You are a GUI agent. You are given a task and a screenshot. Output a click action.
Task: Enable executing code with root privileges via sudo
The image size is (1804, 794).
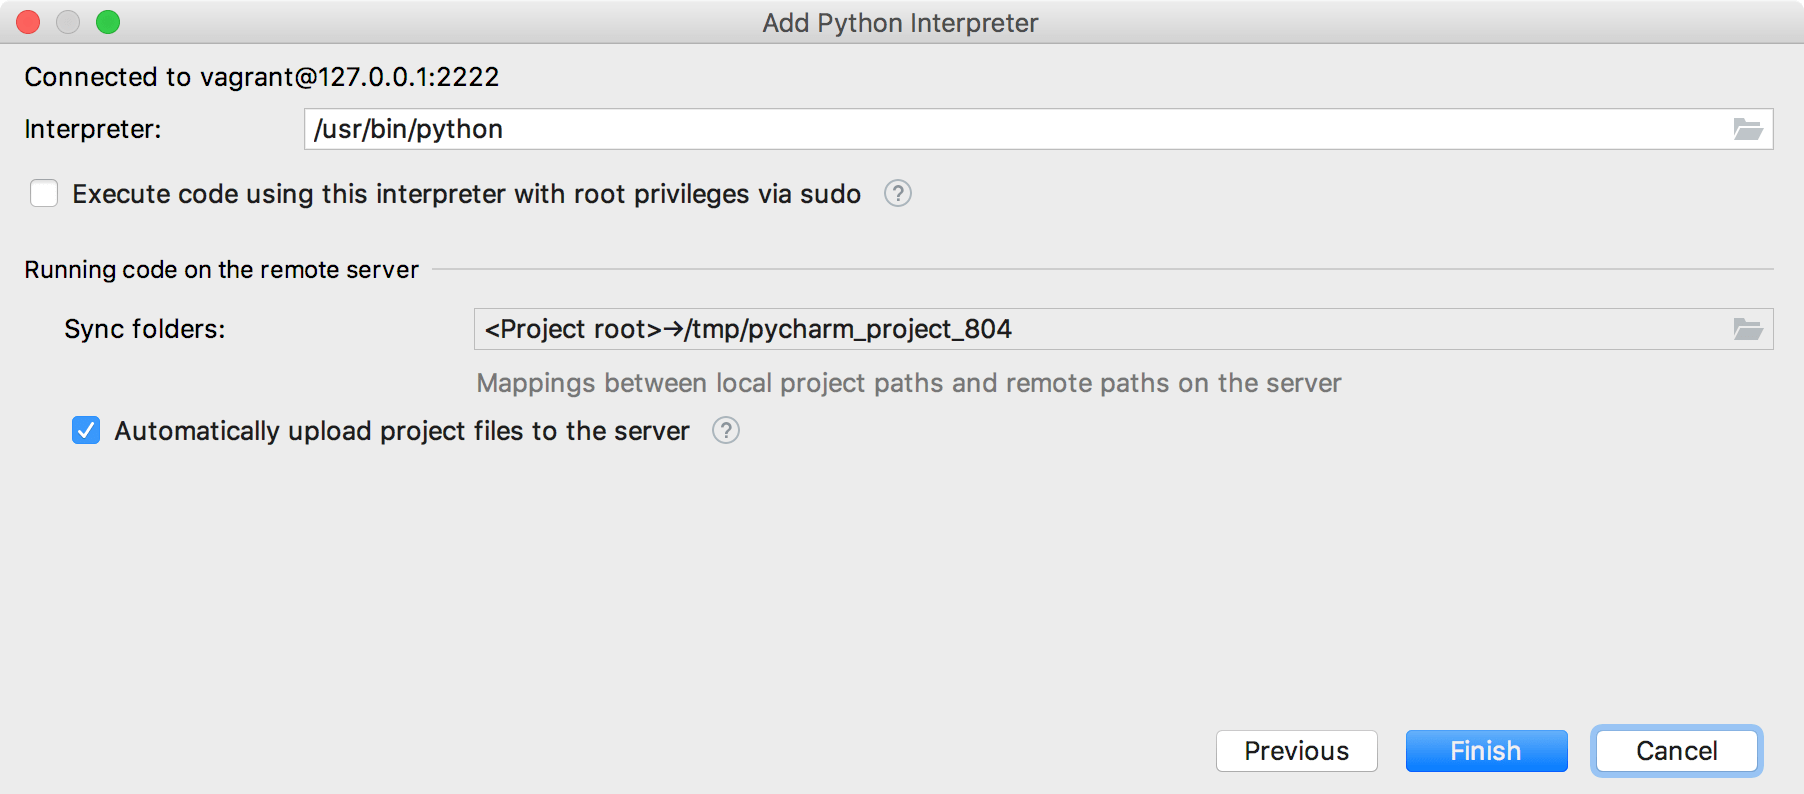(x=44, y=193)
